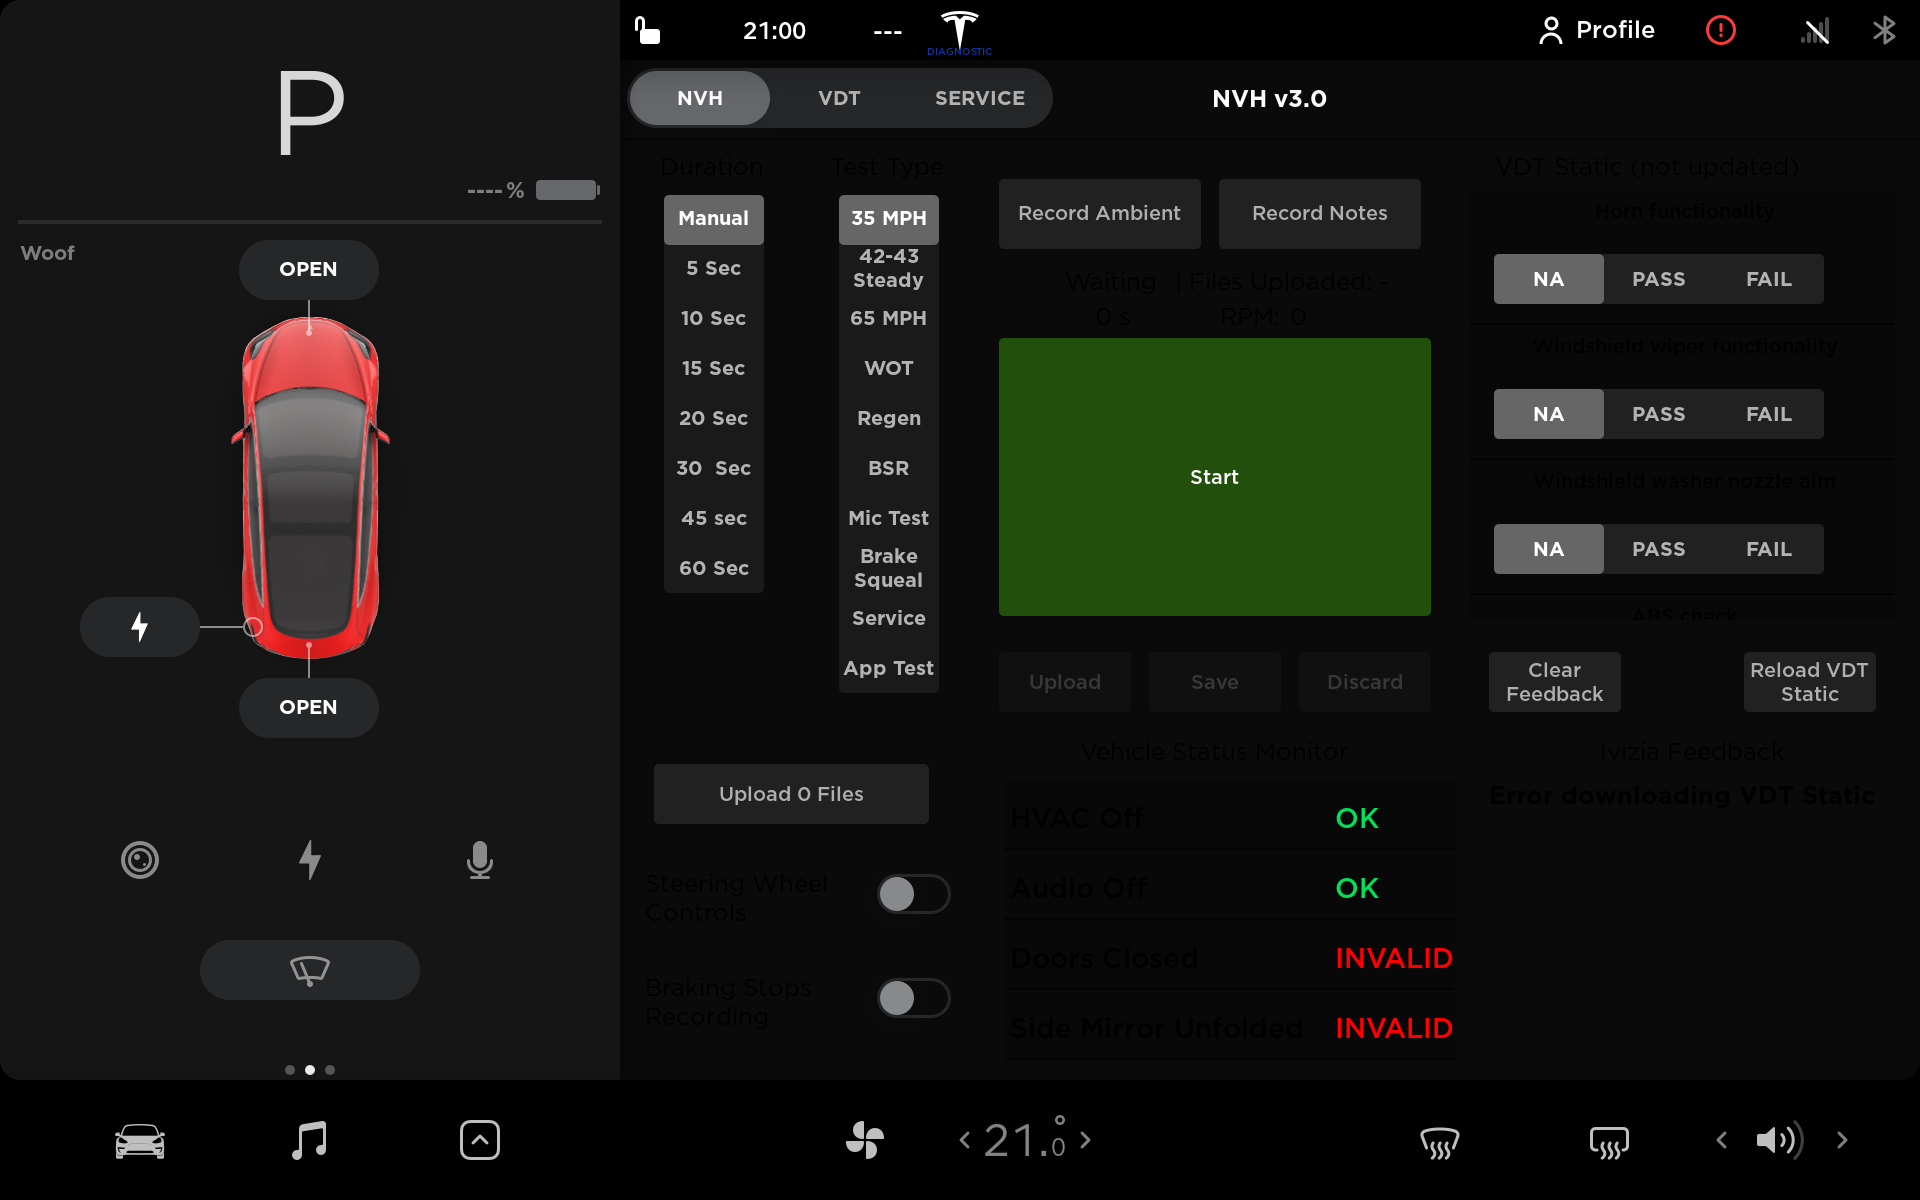Select the Mic Test test type

[x=889, y=517]
